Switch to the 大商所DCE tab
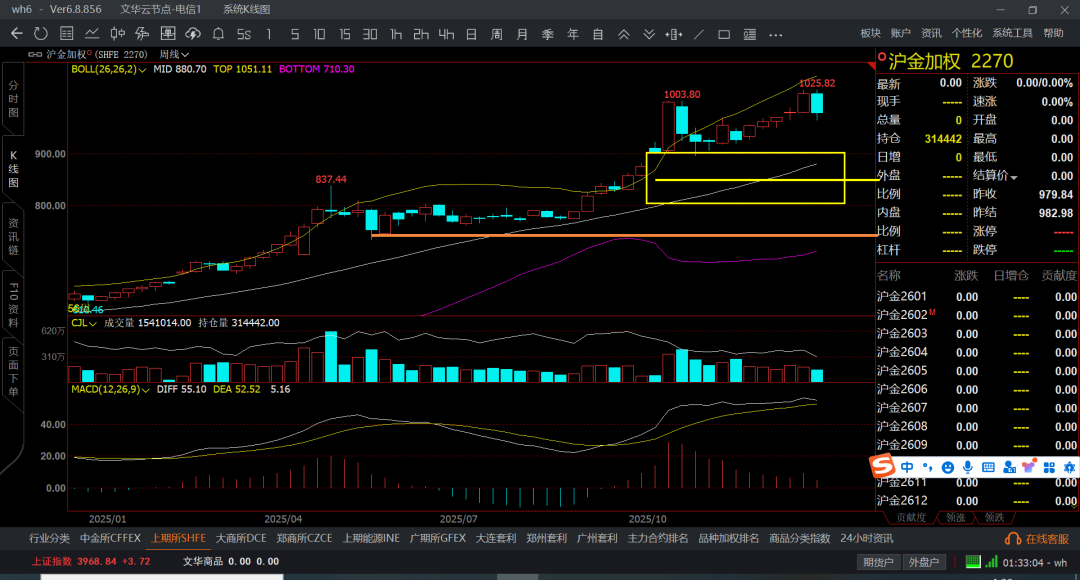The image size is (1080, 580). pos(241,538)
